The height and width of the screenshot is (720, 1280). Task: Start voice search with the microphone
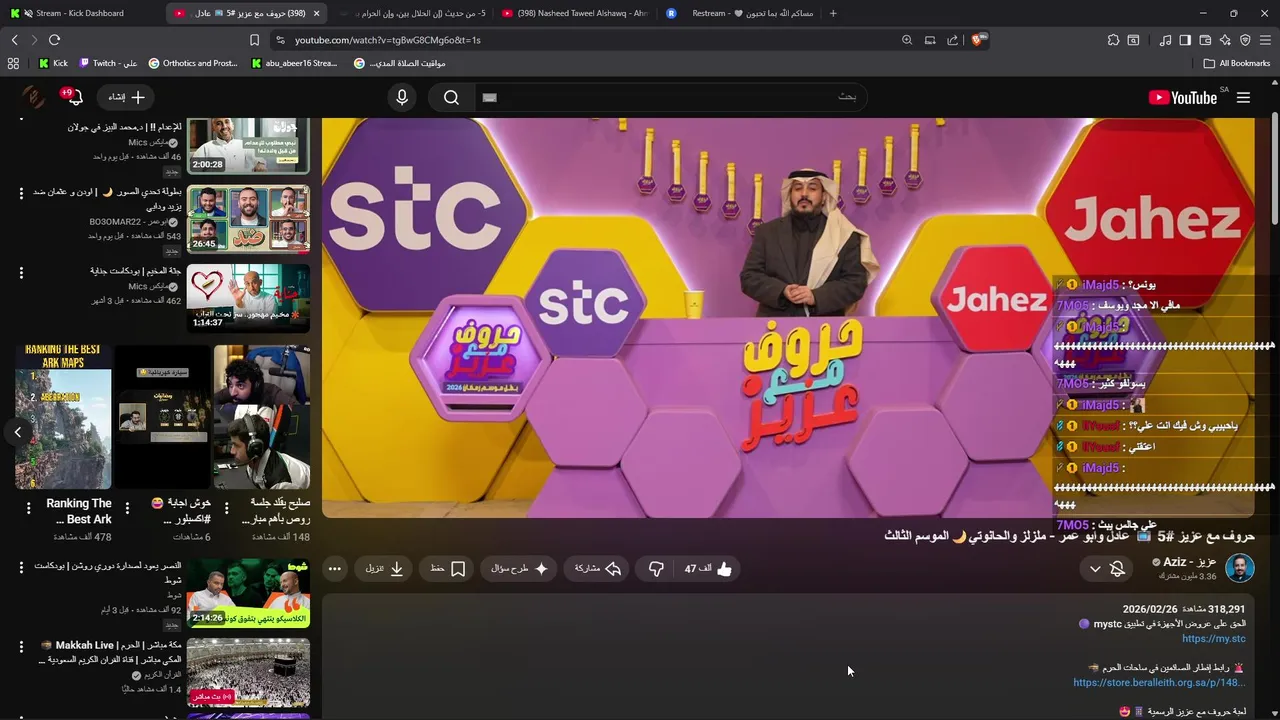[402, 97]
